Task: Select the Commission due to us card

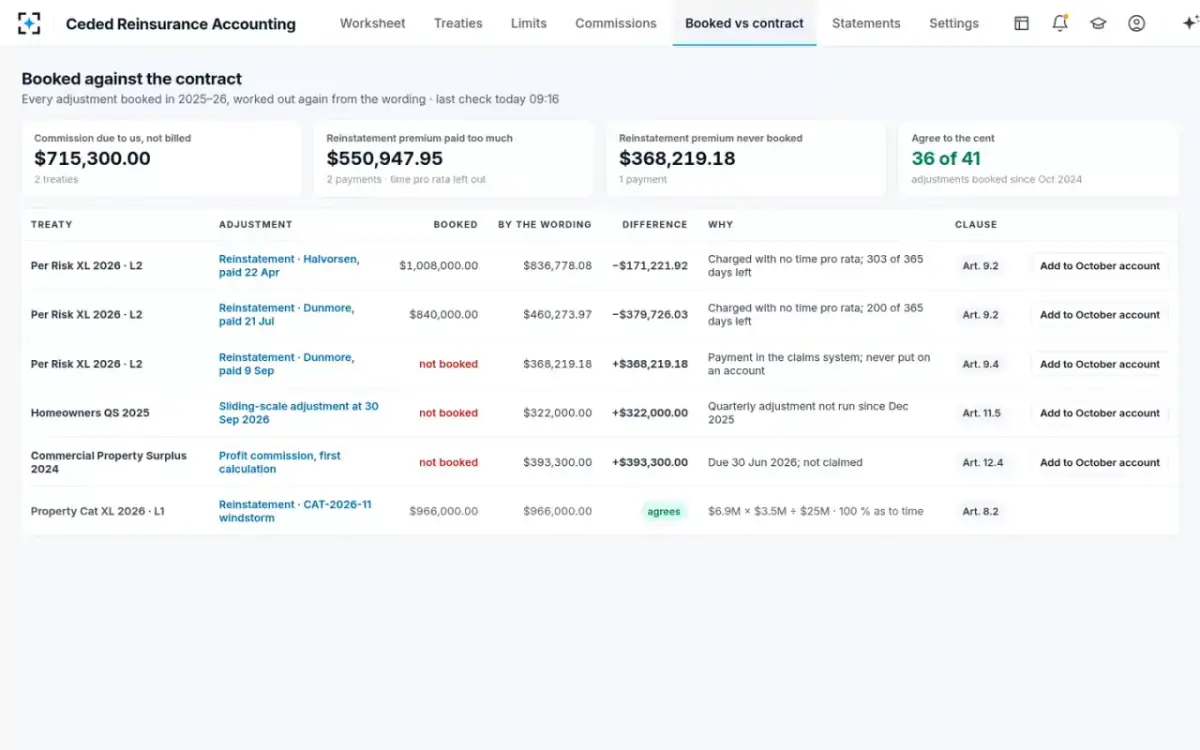Action: [x=162, y=159]
